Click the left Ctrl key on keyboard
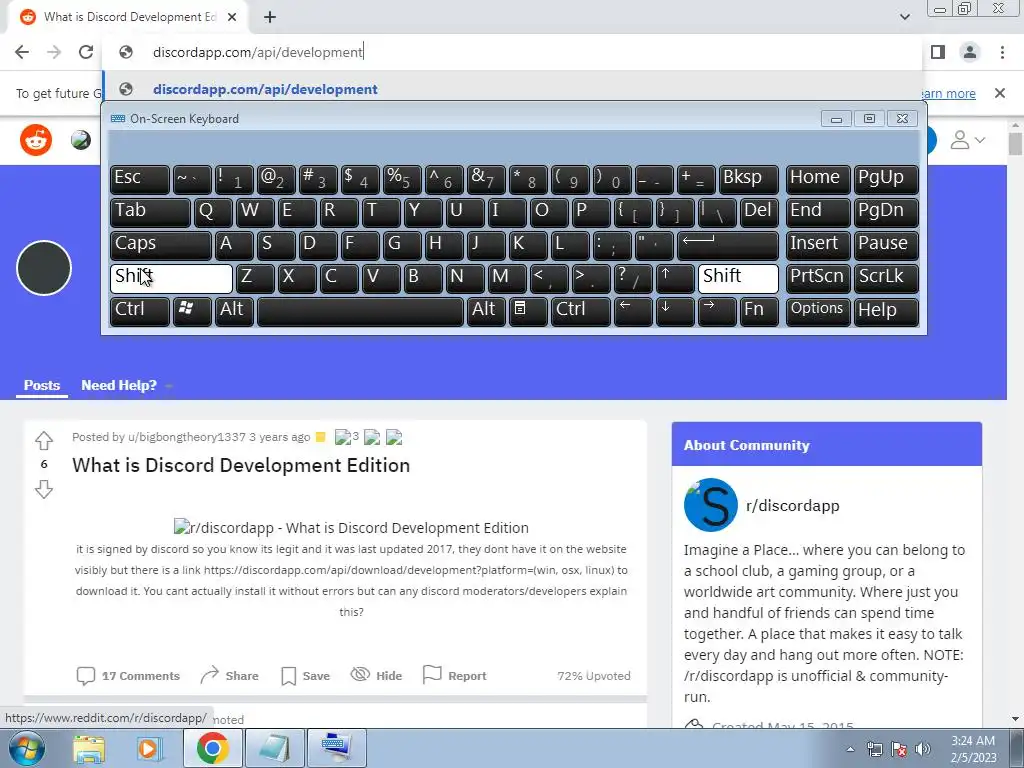The image size is (1024, 768). tap(140, 311)
